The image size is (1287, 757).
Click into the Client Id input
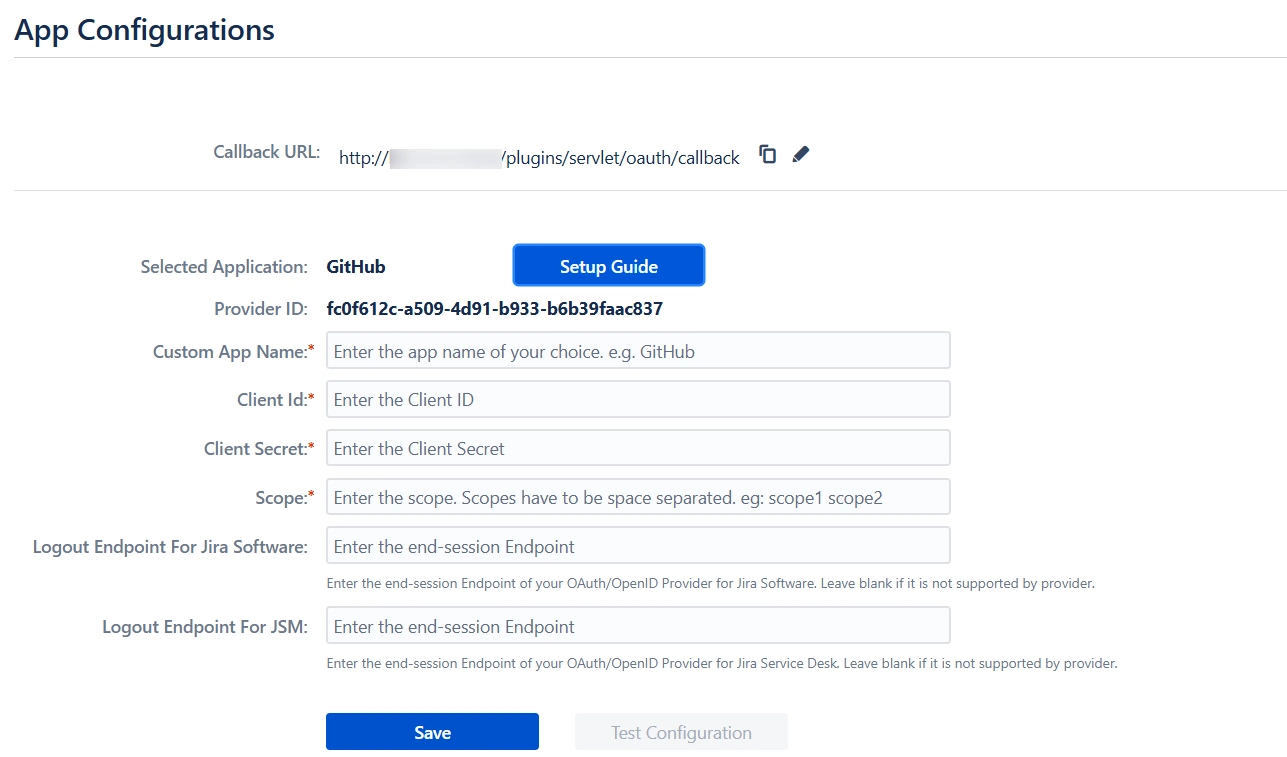click(x=638, y=399)
